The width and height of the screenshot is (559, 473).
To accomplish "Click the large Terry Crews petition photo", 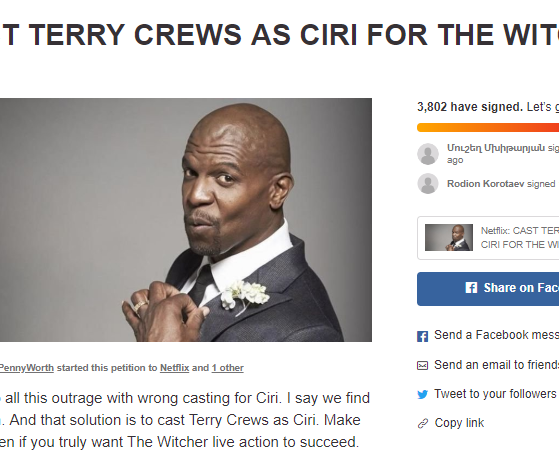I will (186, 220).
